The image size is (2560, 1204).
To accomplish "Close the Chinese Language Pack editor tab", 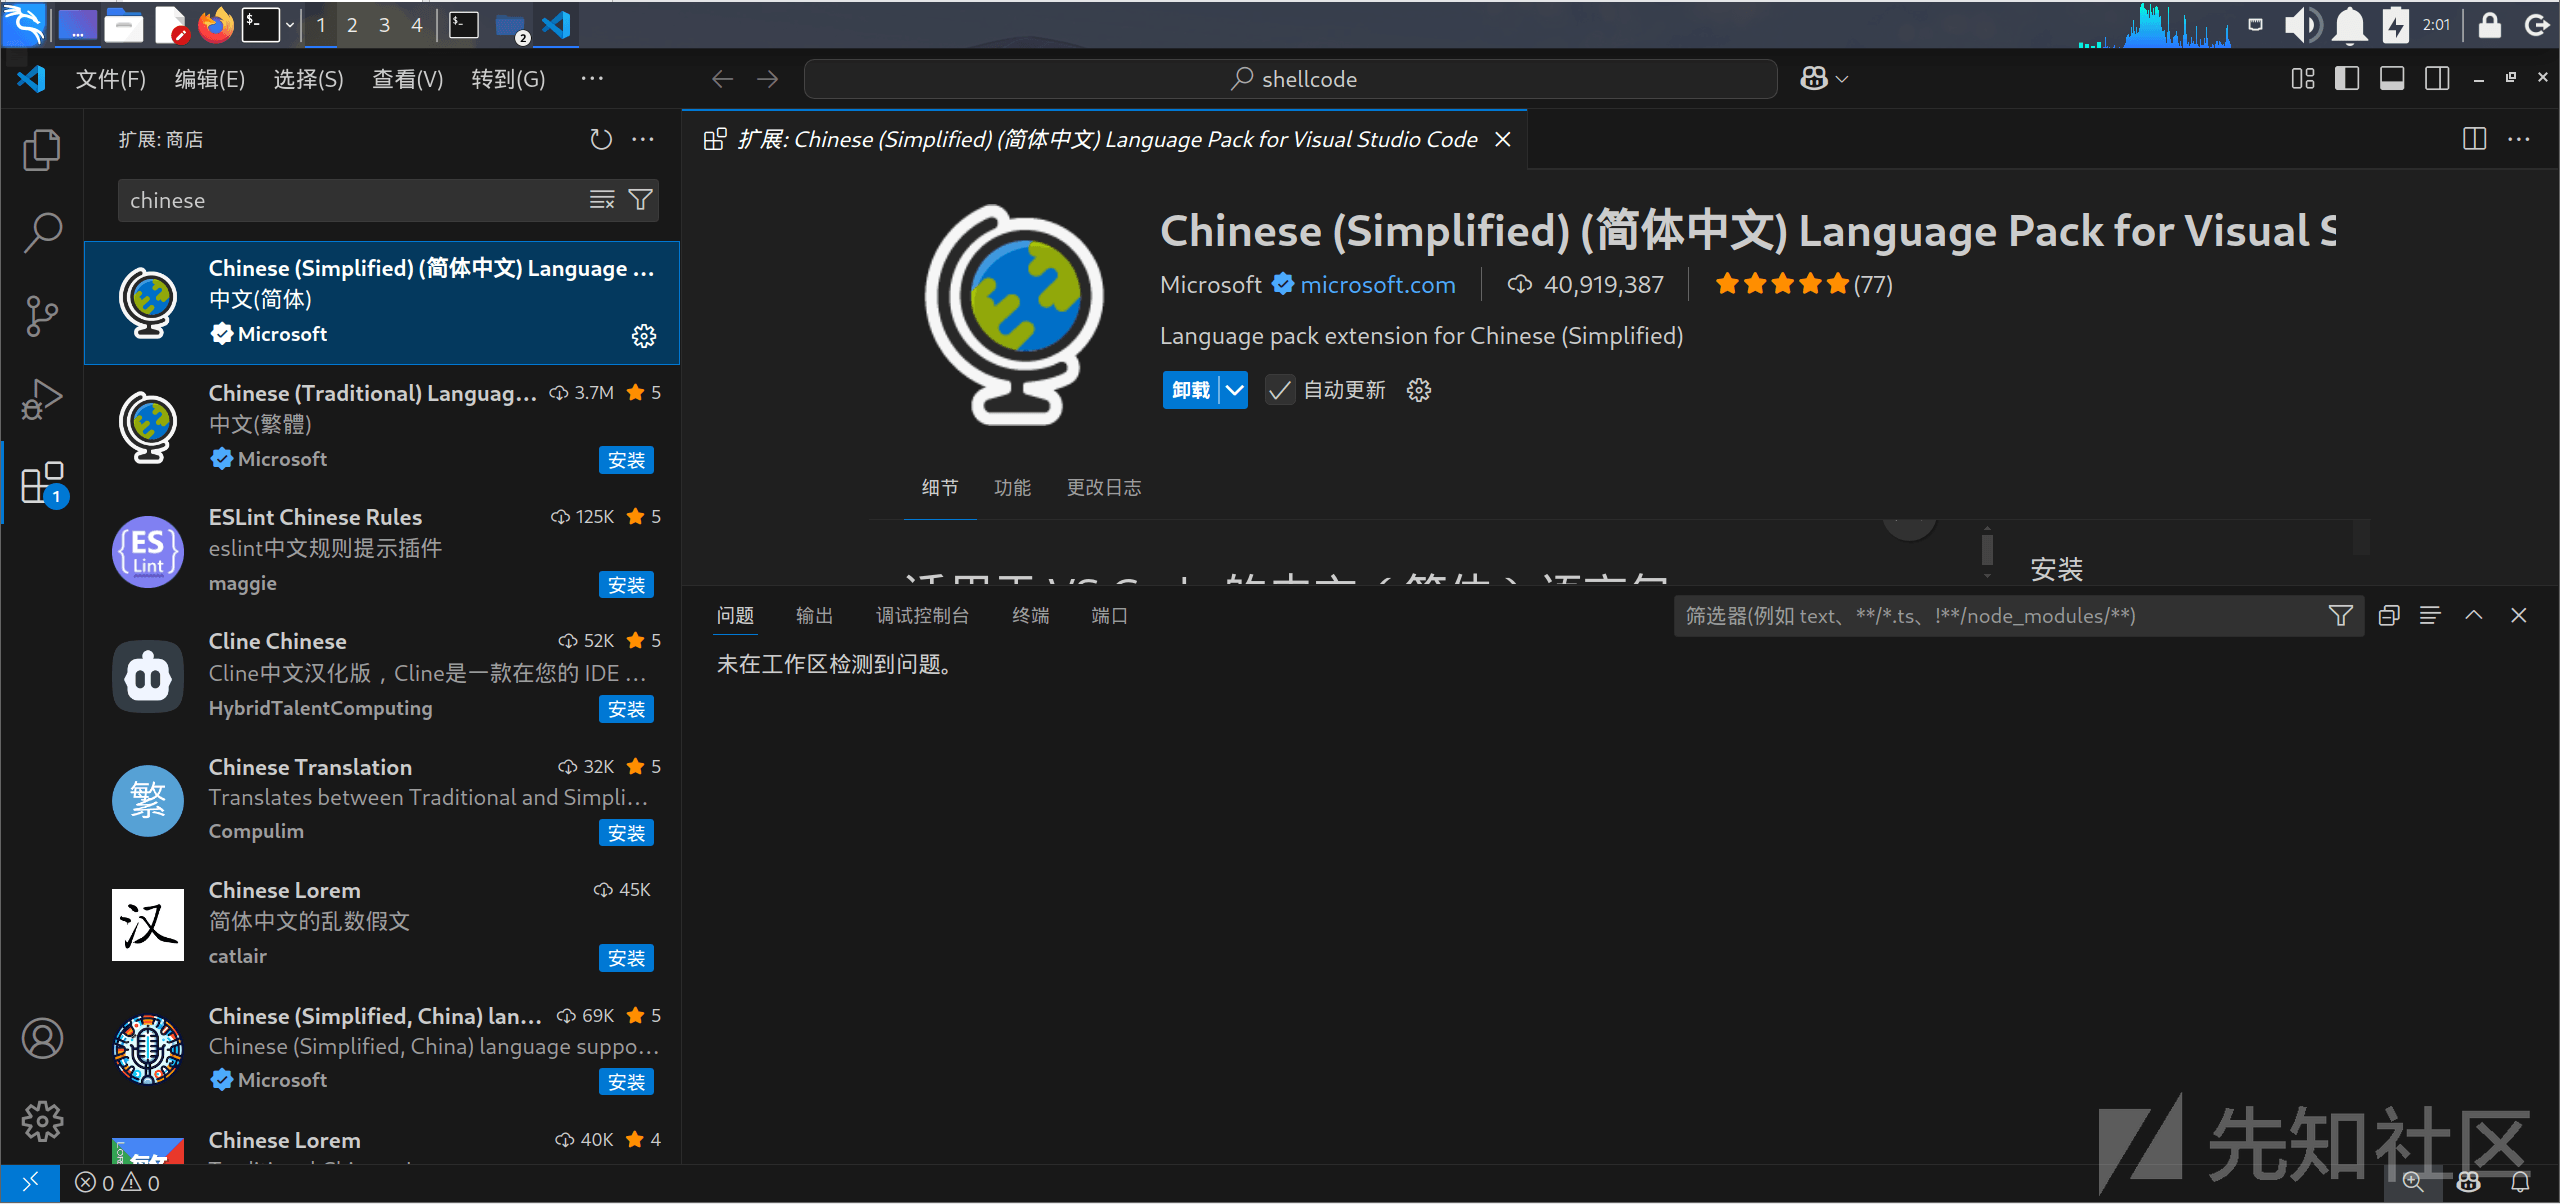I will 1502,140.
